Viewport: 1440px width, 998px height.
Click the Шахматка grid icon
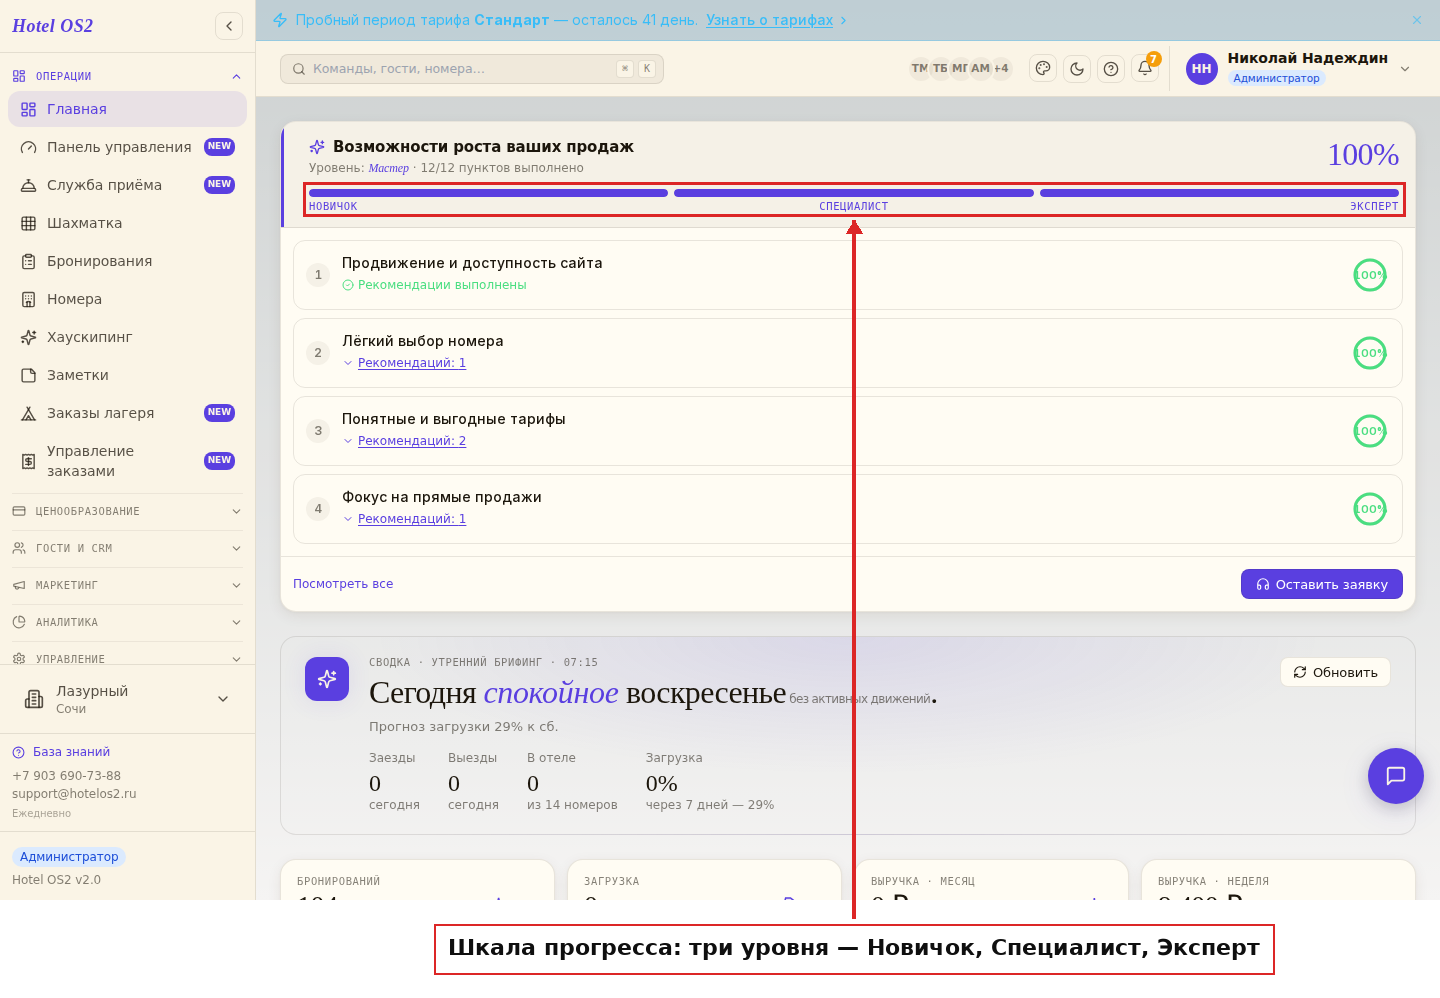[28, 223]
